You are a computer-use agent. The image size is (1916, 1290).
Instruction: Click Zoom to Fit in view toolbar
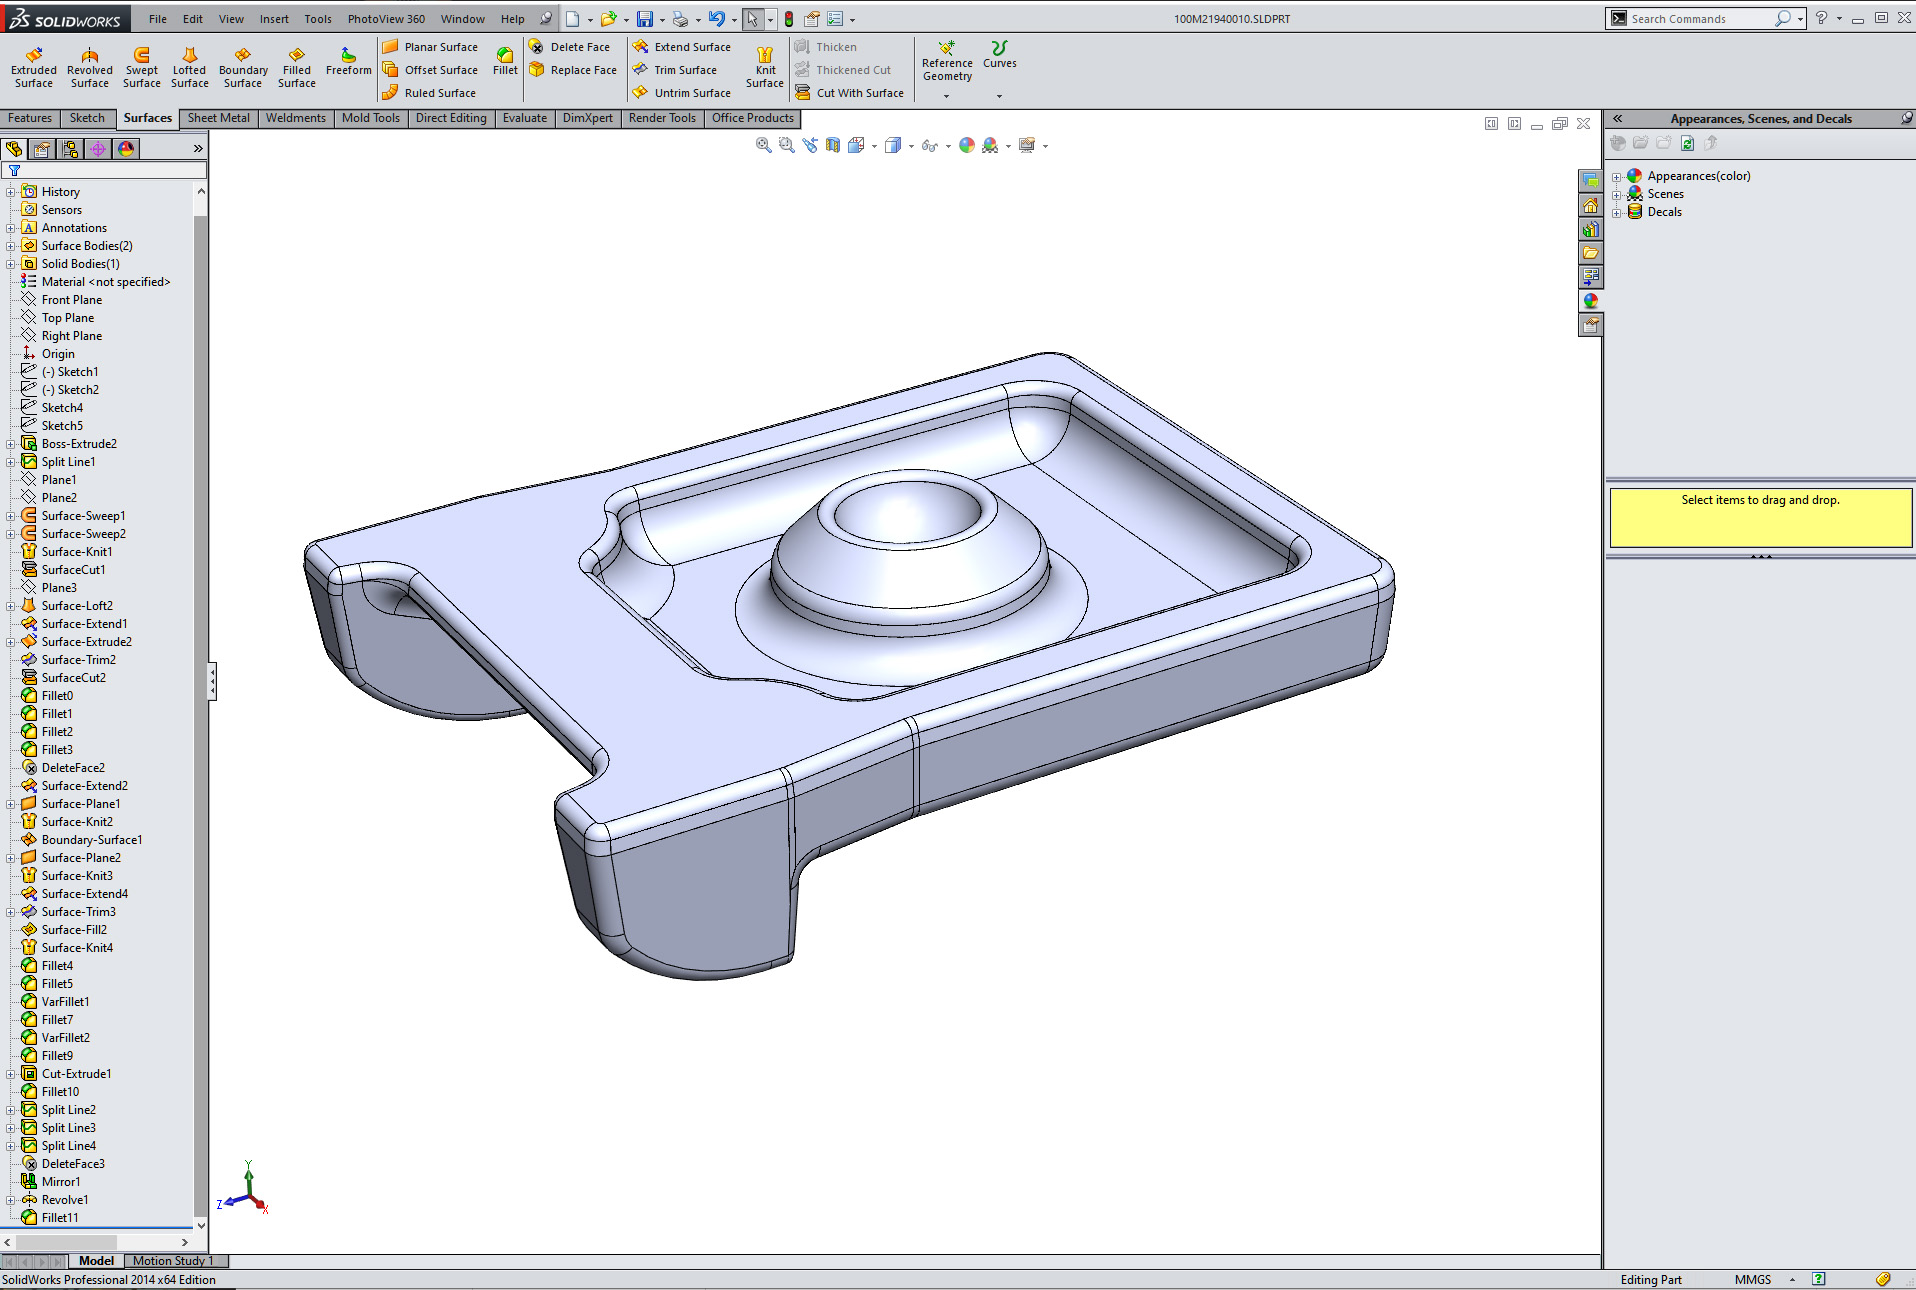(764, 146)
